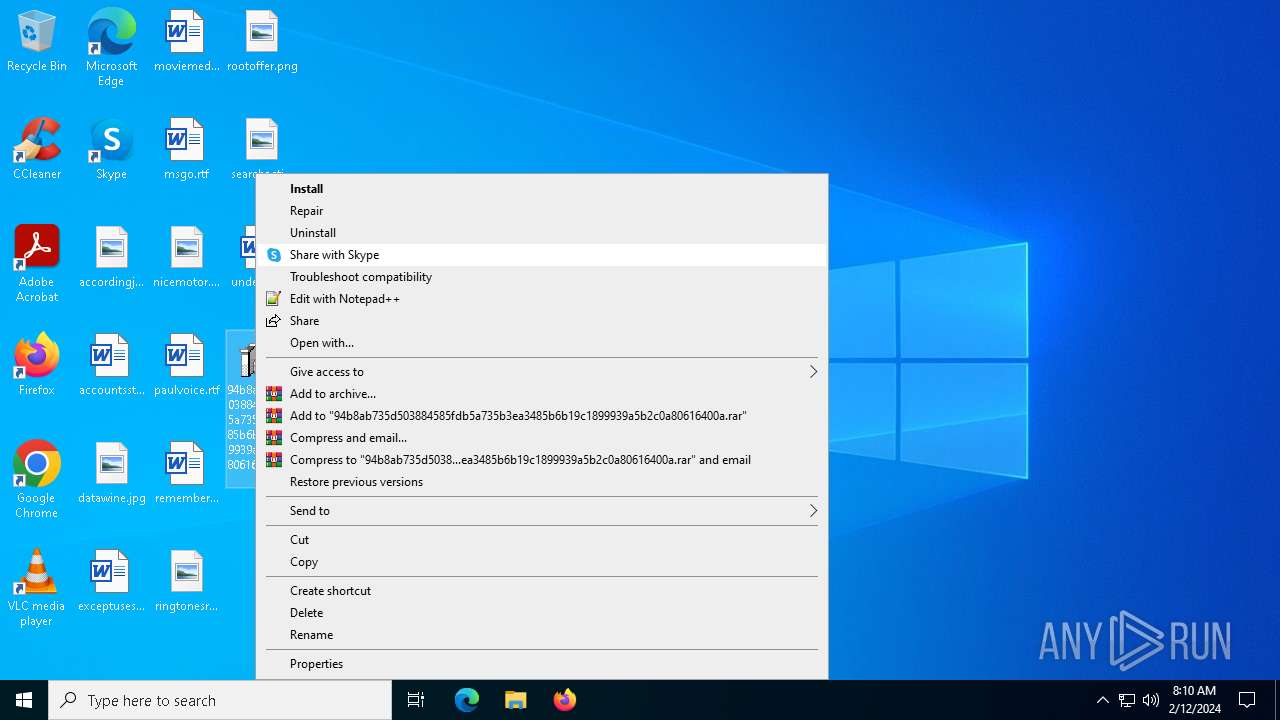Open the Windows Start menu
Image resolution: width=1280 pixels, height=720 pixels.
[24, 700]
